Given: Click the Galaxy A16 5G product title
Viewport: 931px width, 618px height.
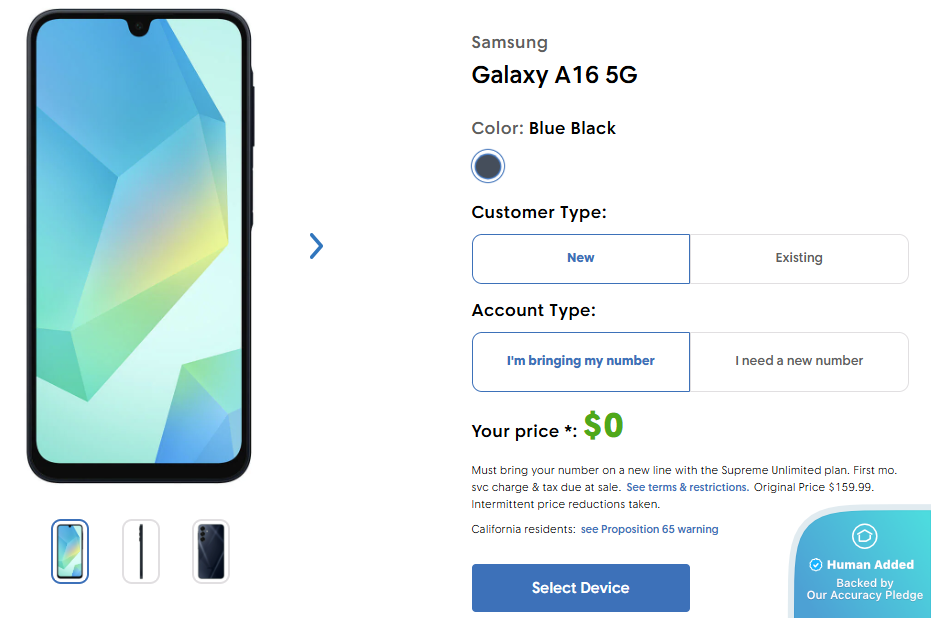Looking at the screenshot, I should click(x=555, y=75).
